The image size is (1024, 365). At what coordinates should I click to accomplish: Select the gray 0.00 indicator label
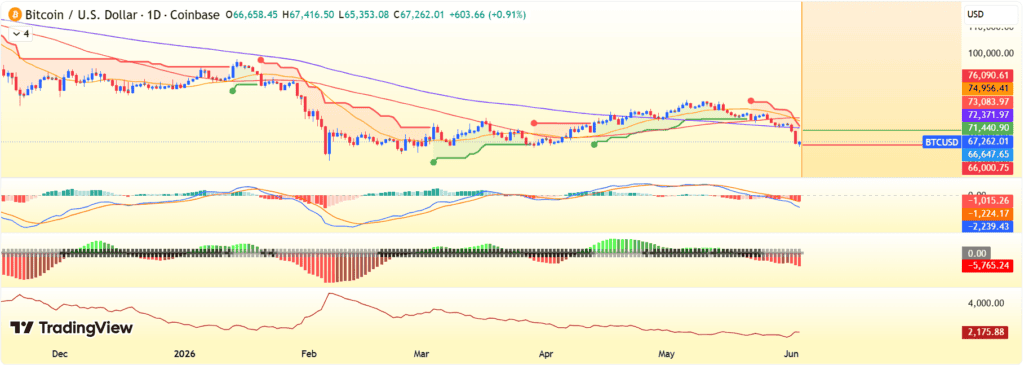coord(976,253)
